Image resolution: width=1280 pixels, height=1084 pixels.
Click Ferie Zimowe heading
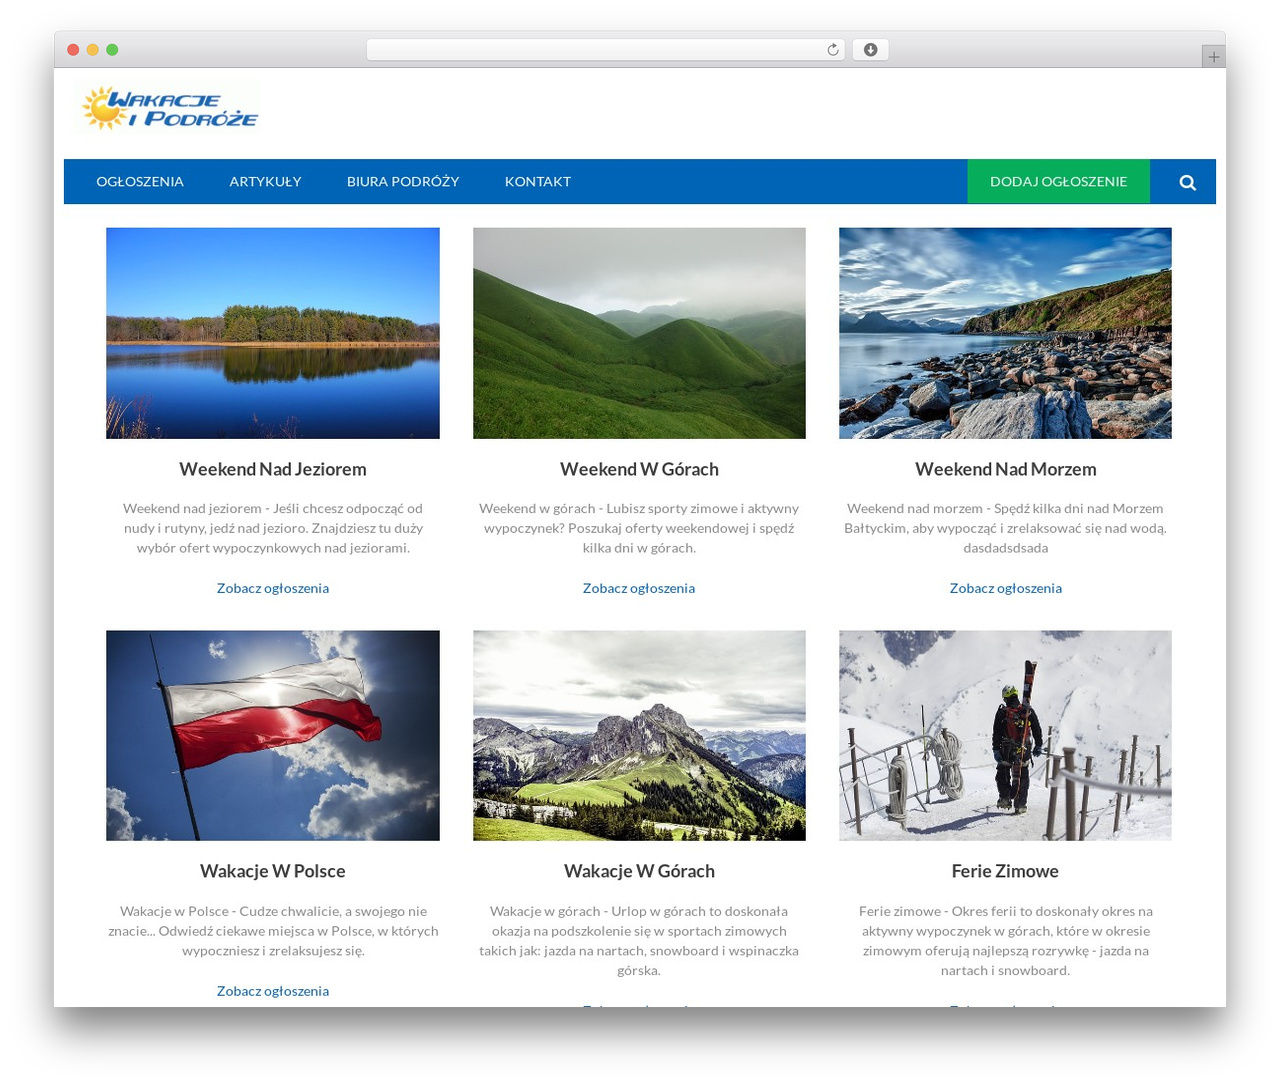click(x=1005, y=871)
